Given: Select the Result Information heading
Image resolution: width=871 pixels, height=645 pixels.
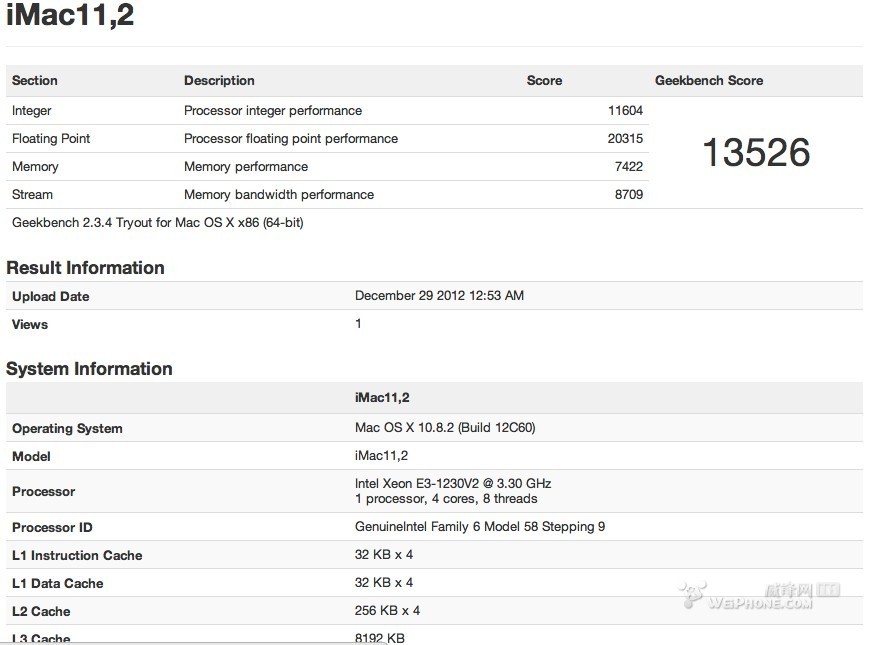Looking at the screenshot, I should (85, 268).
